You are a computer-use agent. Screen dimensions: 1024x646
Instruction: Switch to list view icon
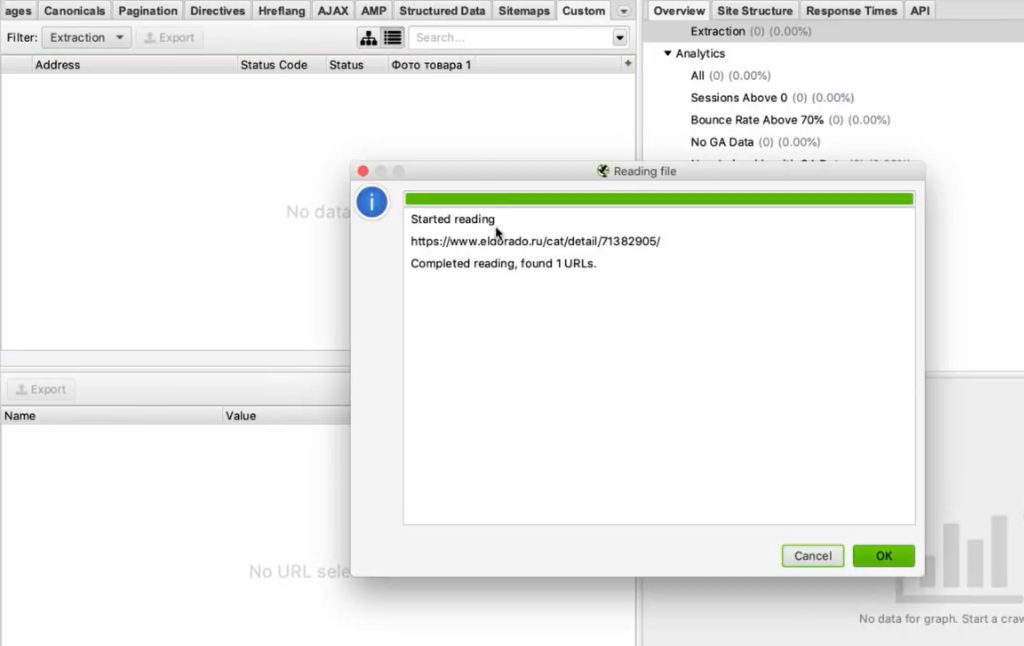coord(392,38)
